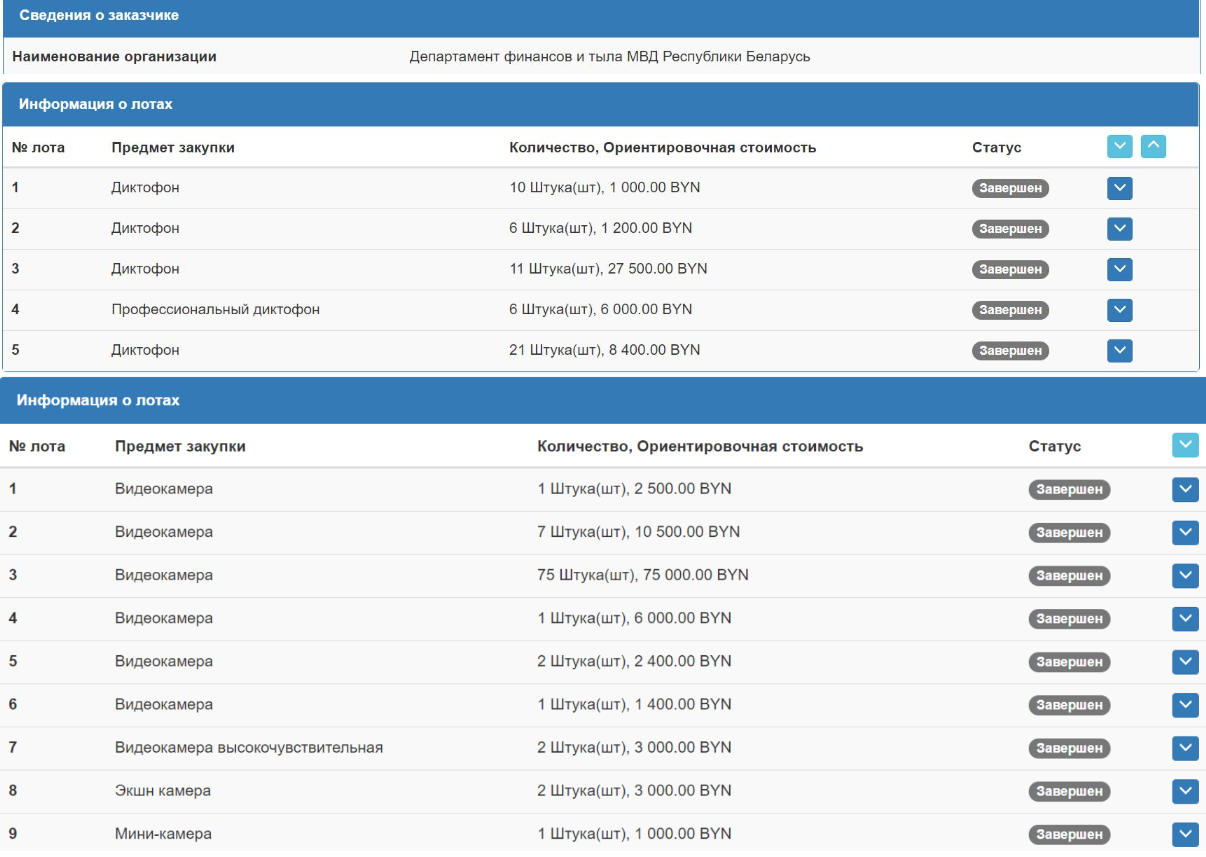Screen dimensions: 1206x857
Task: Show details of the 21 Штука Диктофон lot
Action: pos(1119,350)
